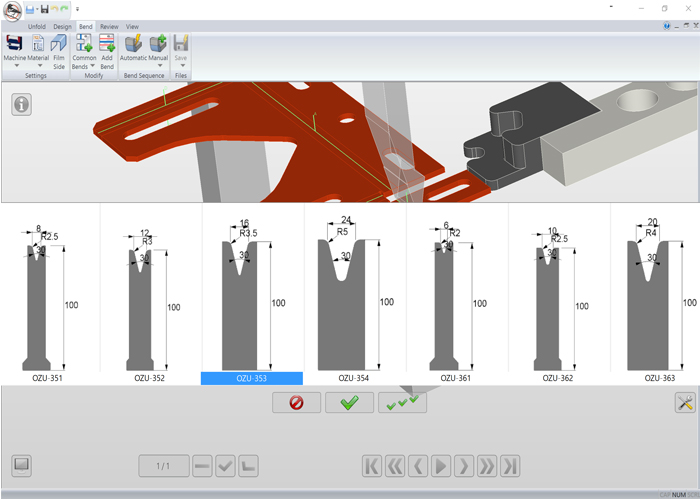Image resolution: width=700 pixels, height=500 pixels.
Task: Click the Add Bend icon
Action: tap(107, 44)
